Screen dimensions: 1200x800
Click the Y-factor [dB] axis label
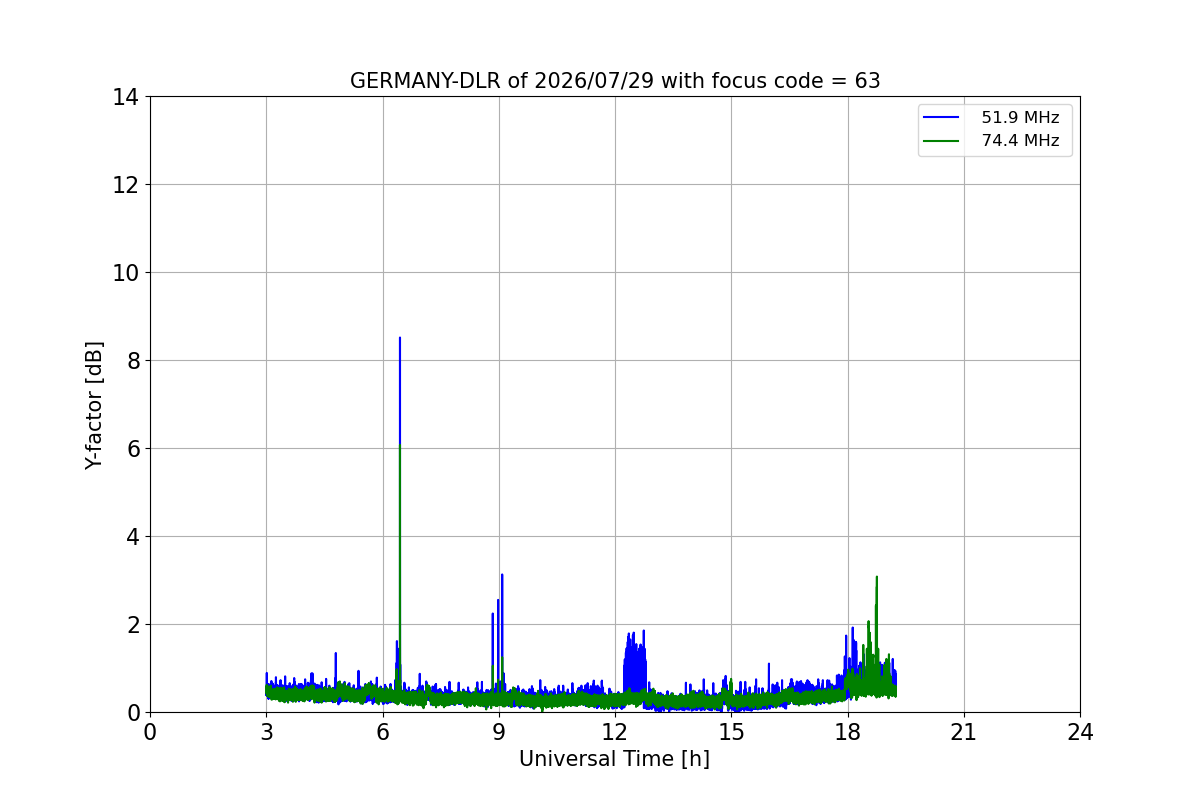tap(94, 405)
